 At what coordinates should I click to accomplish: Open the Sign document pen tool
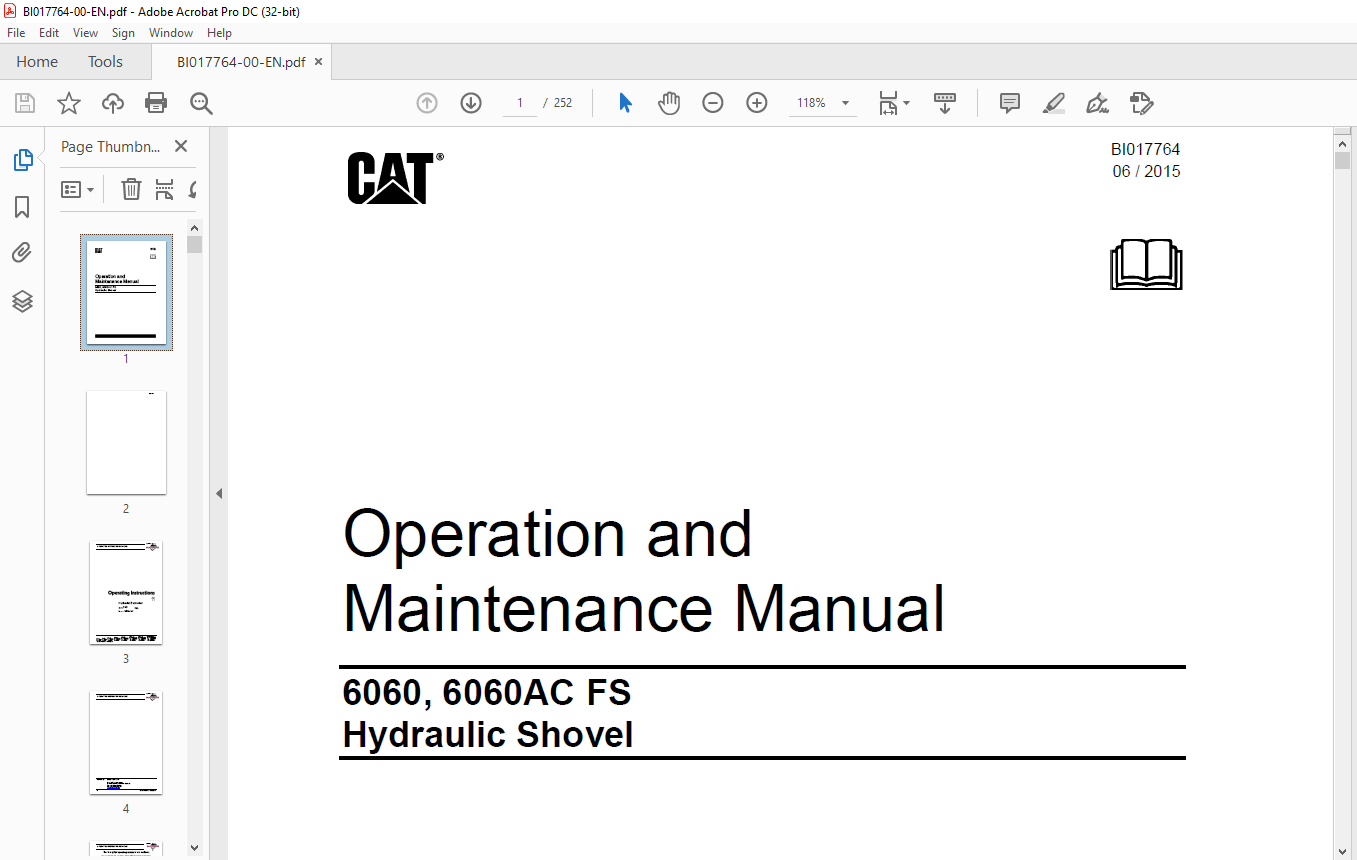pos(1097,103)
